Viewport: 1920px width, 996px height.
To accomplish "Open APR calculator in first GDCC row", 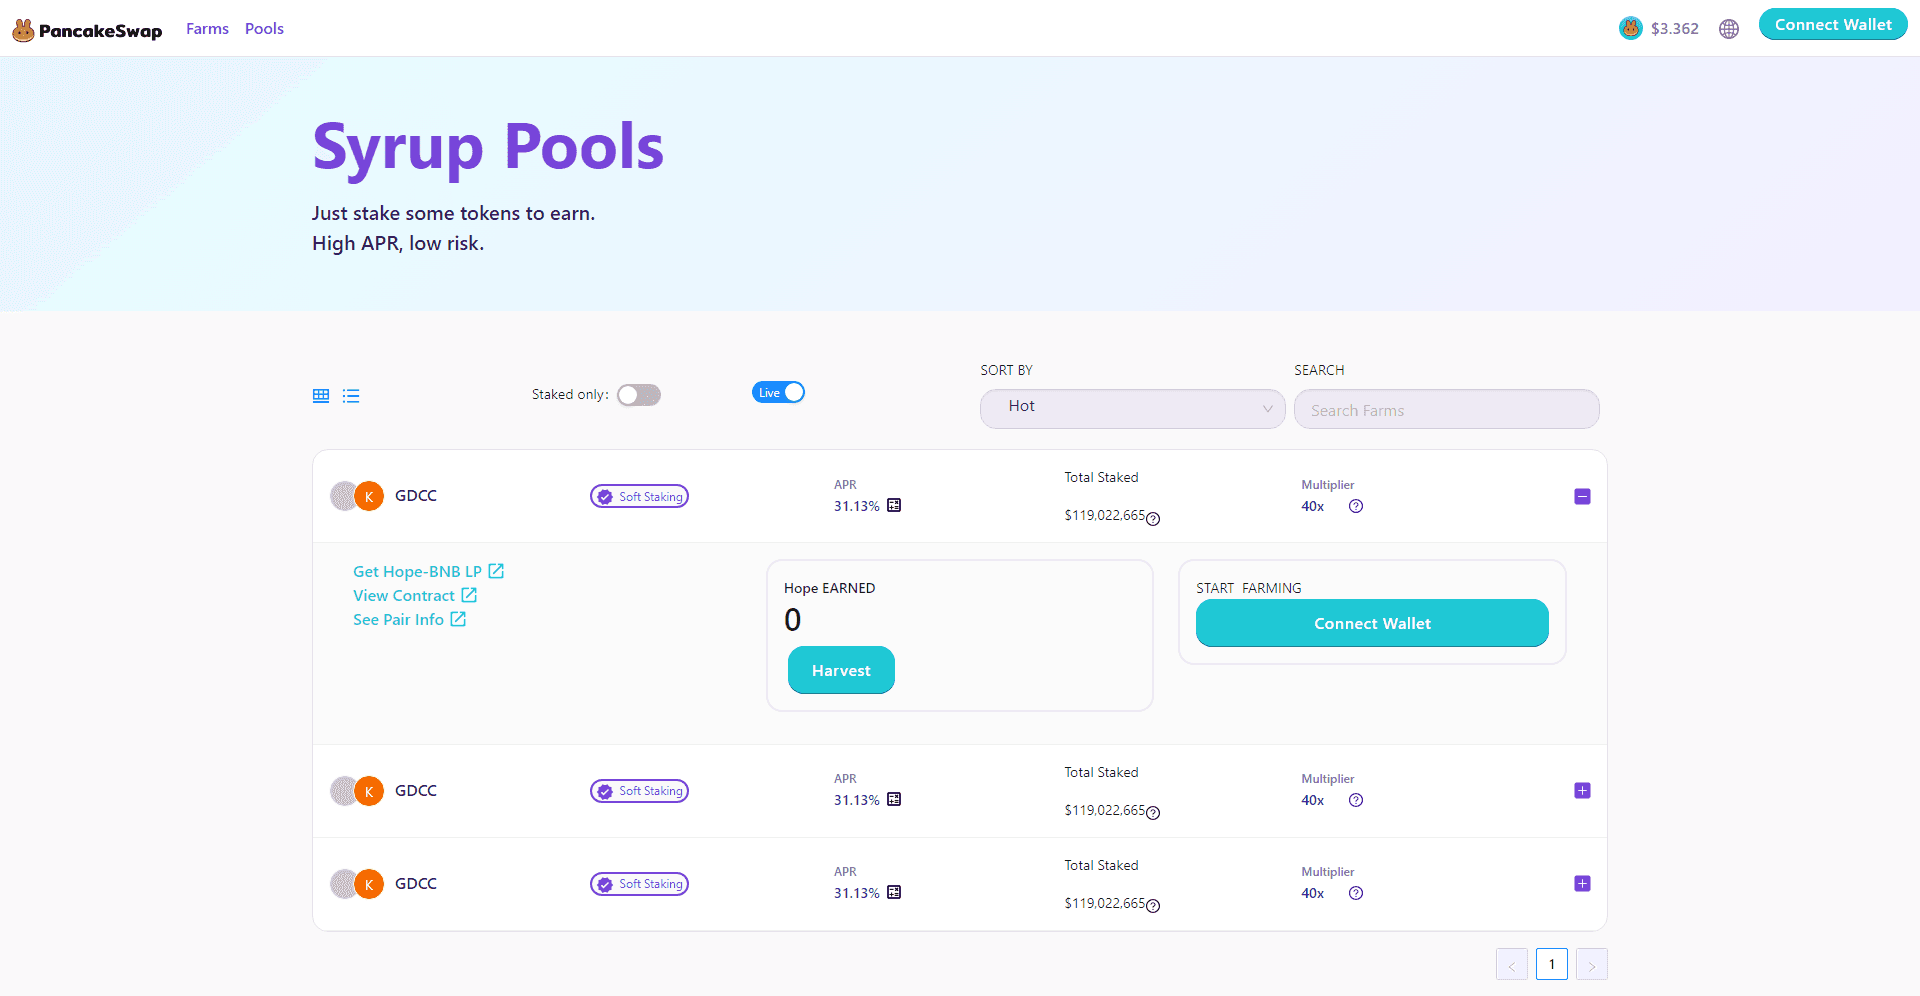I will click(x=894, y=506).
